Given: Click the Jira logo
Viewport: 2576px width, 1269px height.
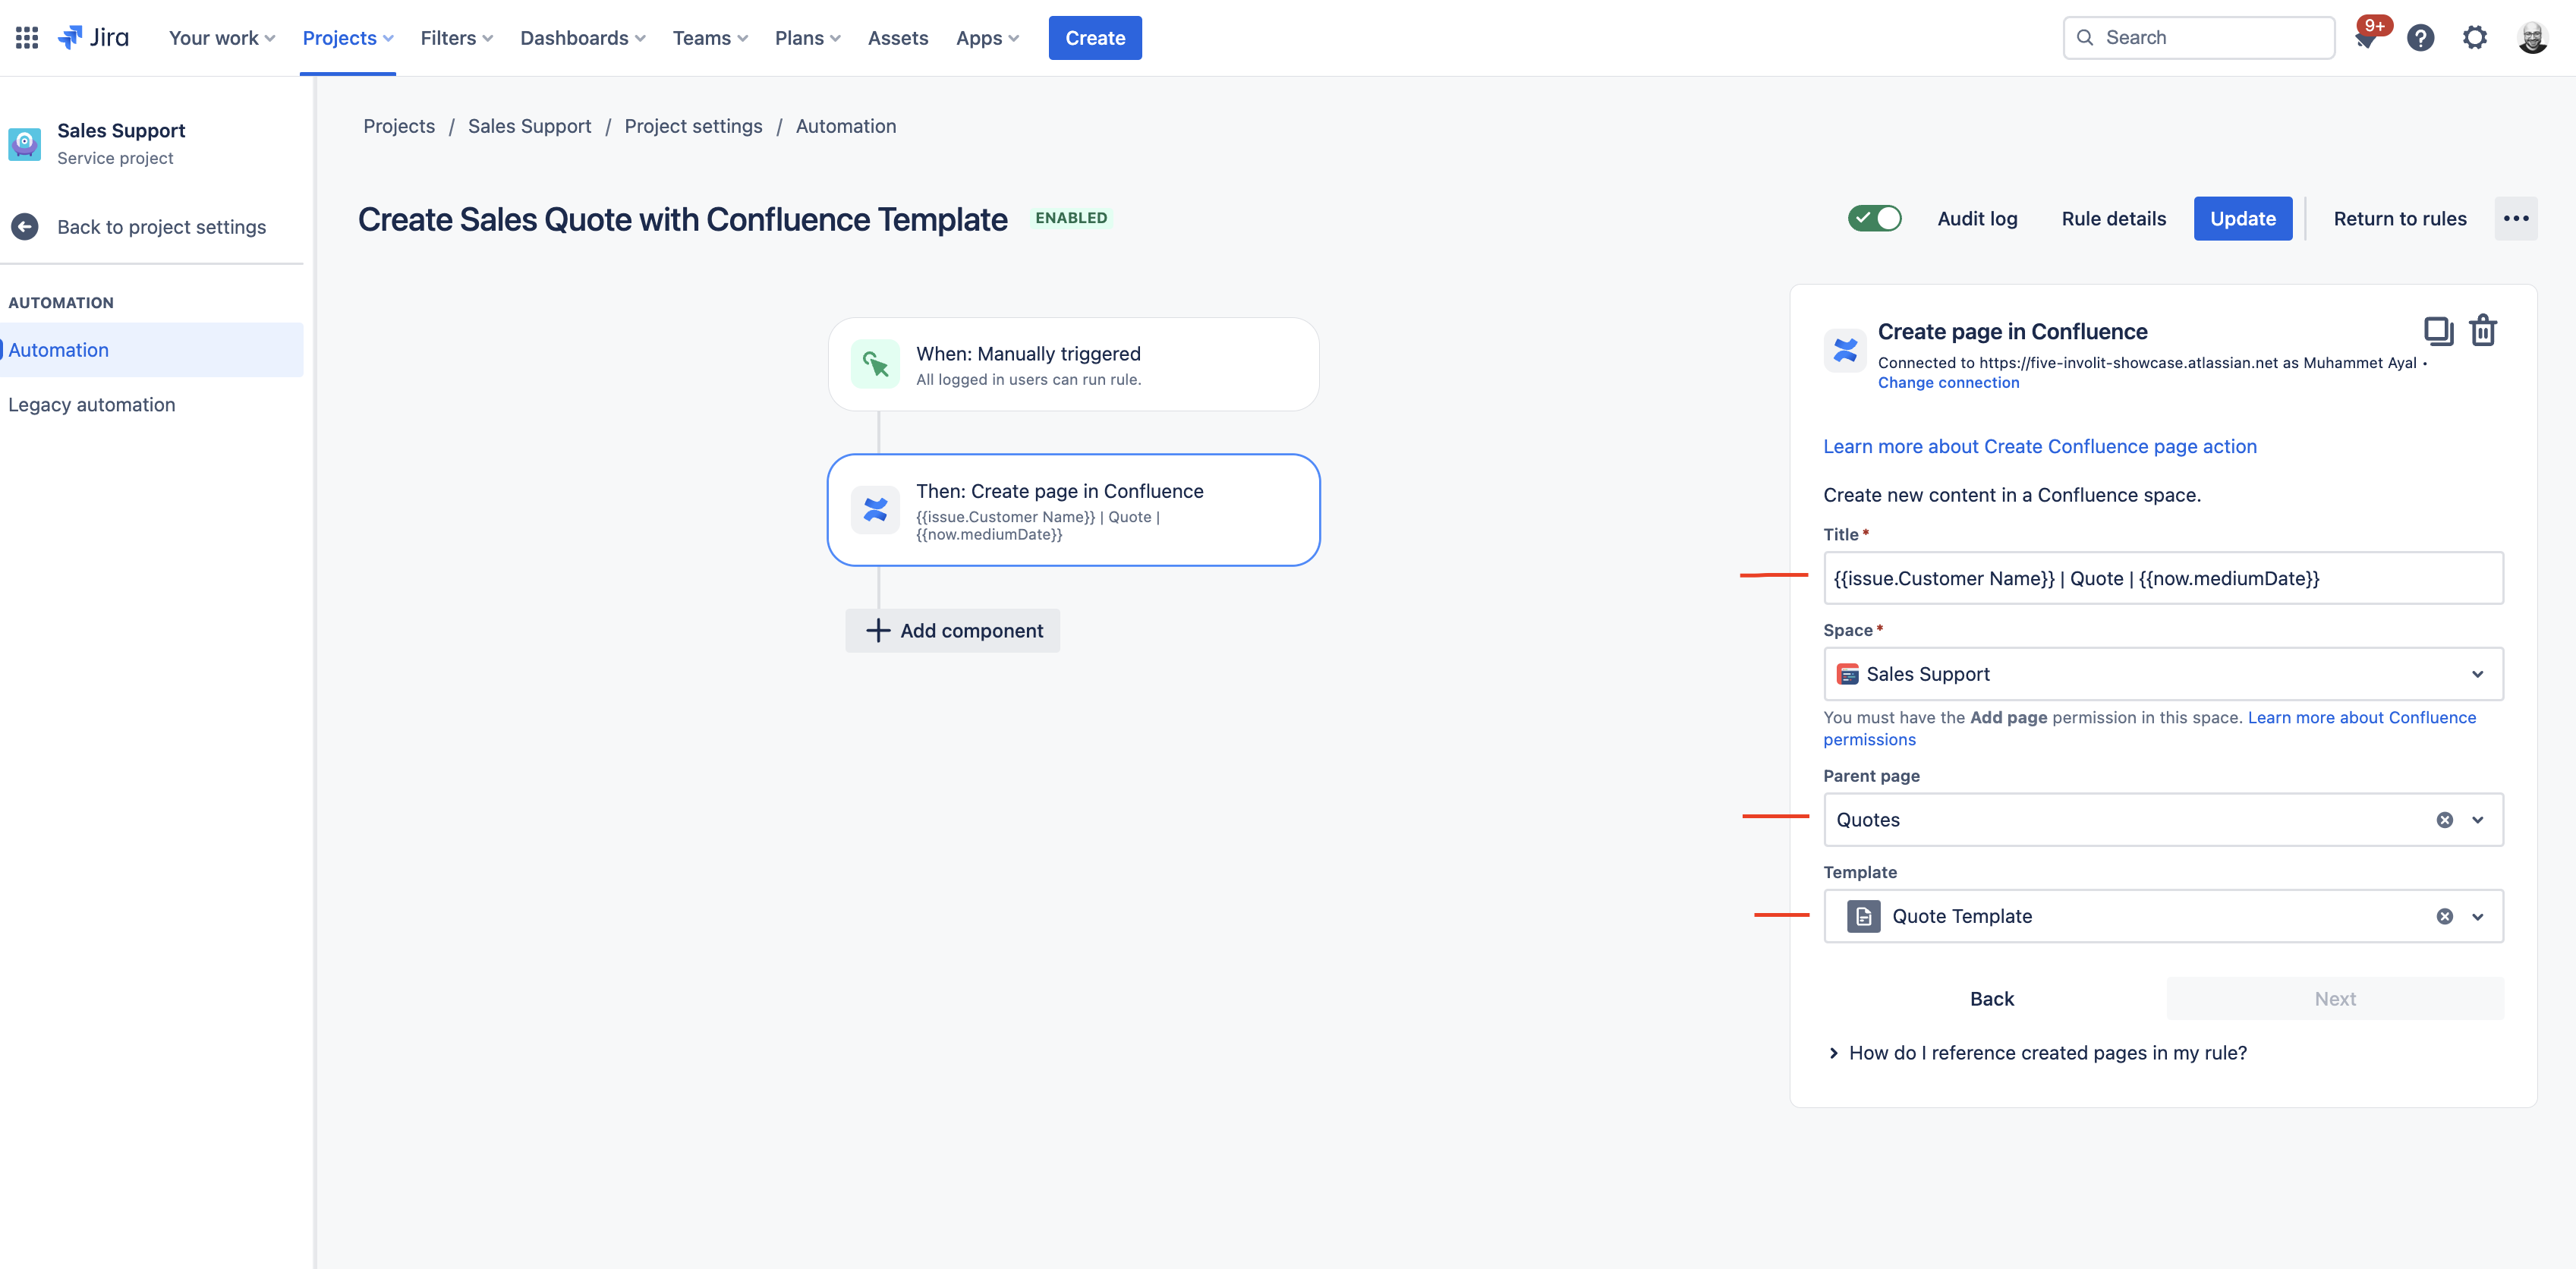Looking at the screenshot, I should 93,38.
